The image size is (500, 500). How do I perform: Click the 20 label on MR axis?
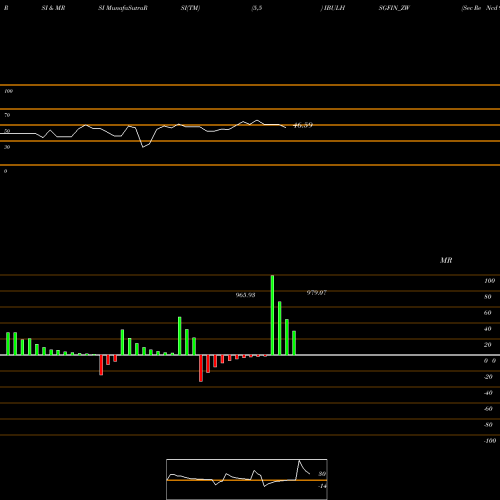click(488, 345)
